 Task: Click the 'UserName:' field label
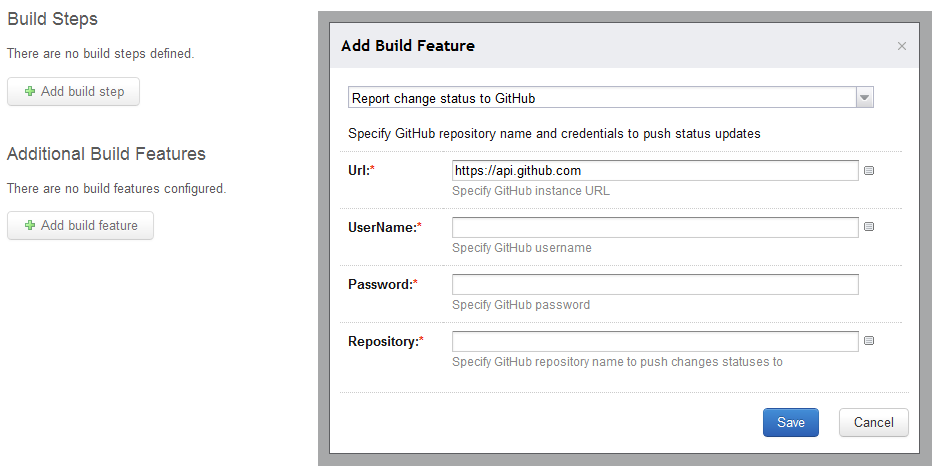point(381,228)
